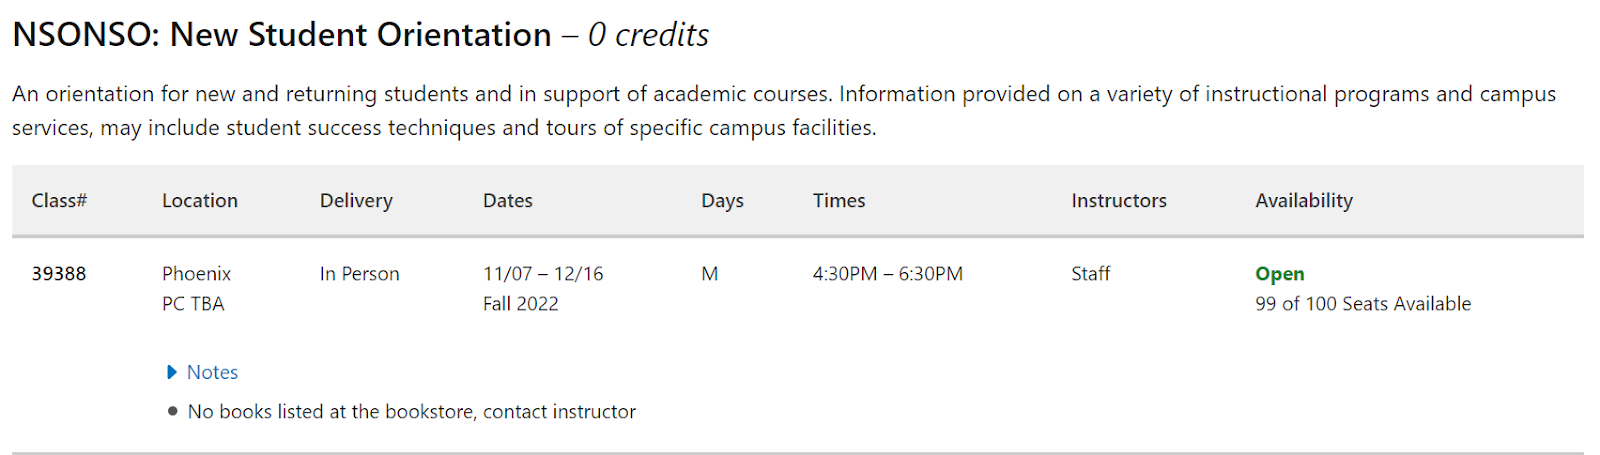Click the green Open status text
Image resolution: width=1600 pixels, height=455 pixels.
click(1280, 274)
